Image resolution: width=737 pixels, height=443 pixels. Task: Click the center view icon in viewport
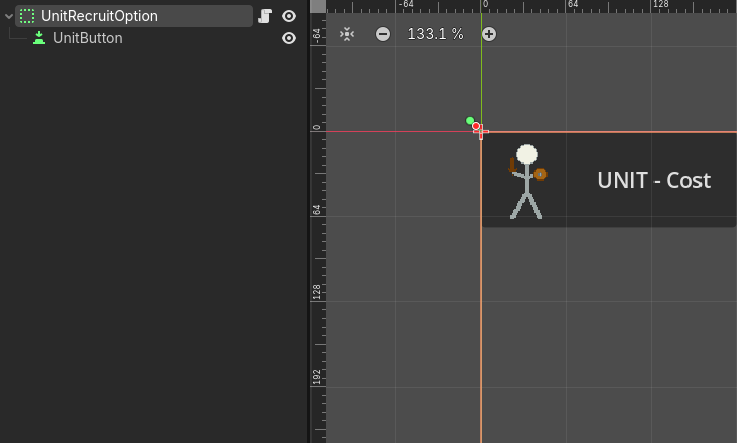coord(347,34)
